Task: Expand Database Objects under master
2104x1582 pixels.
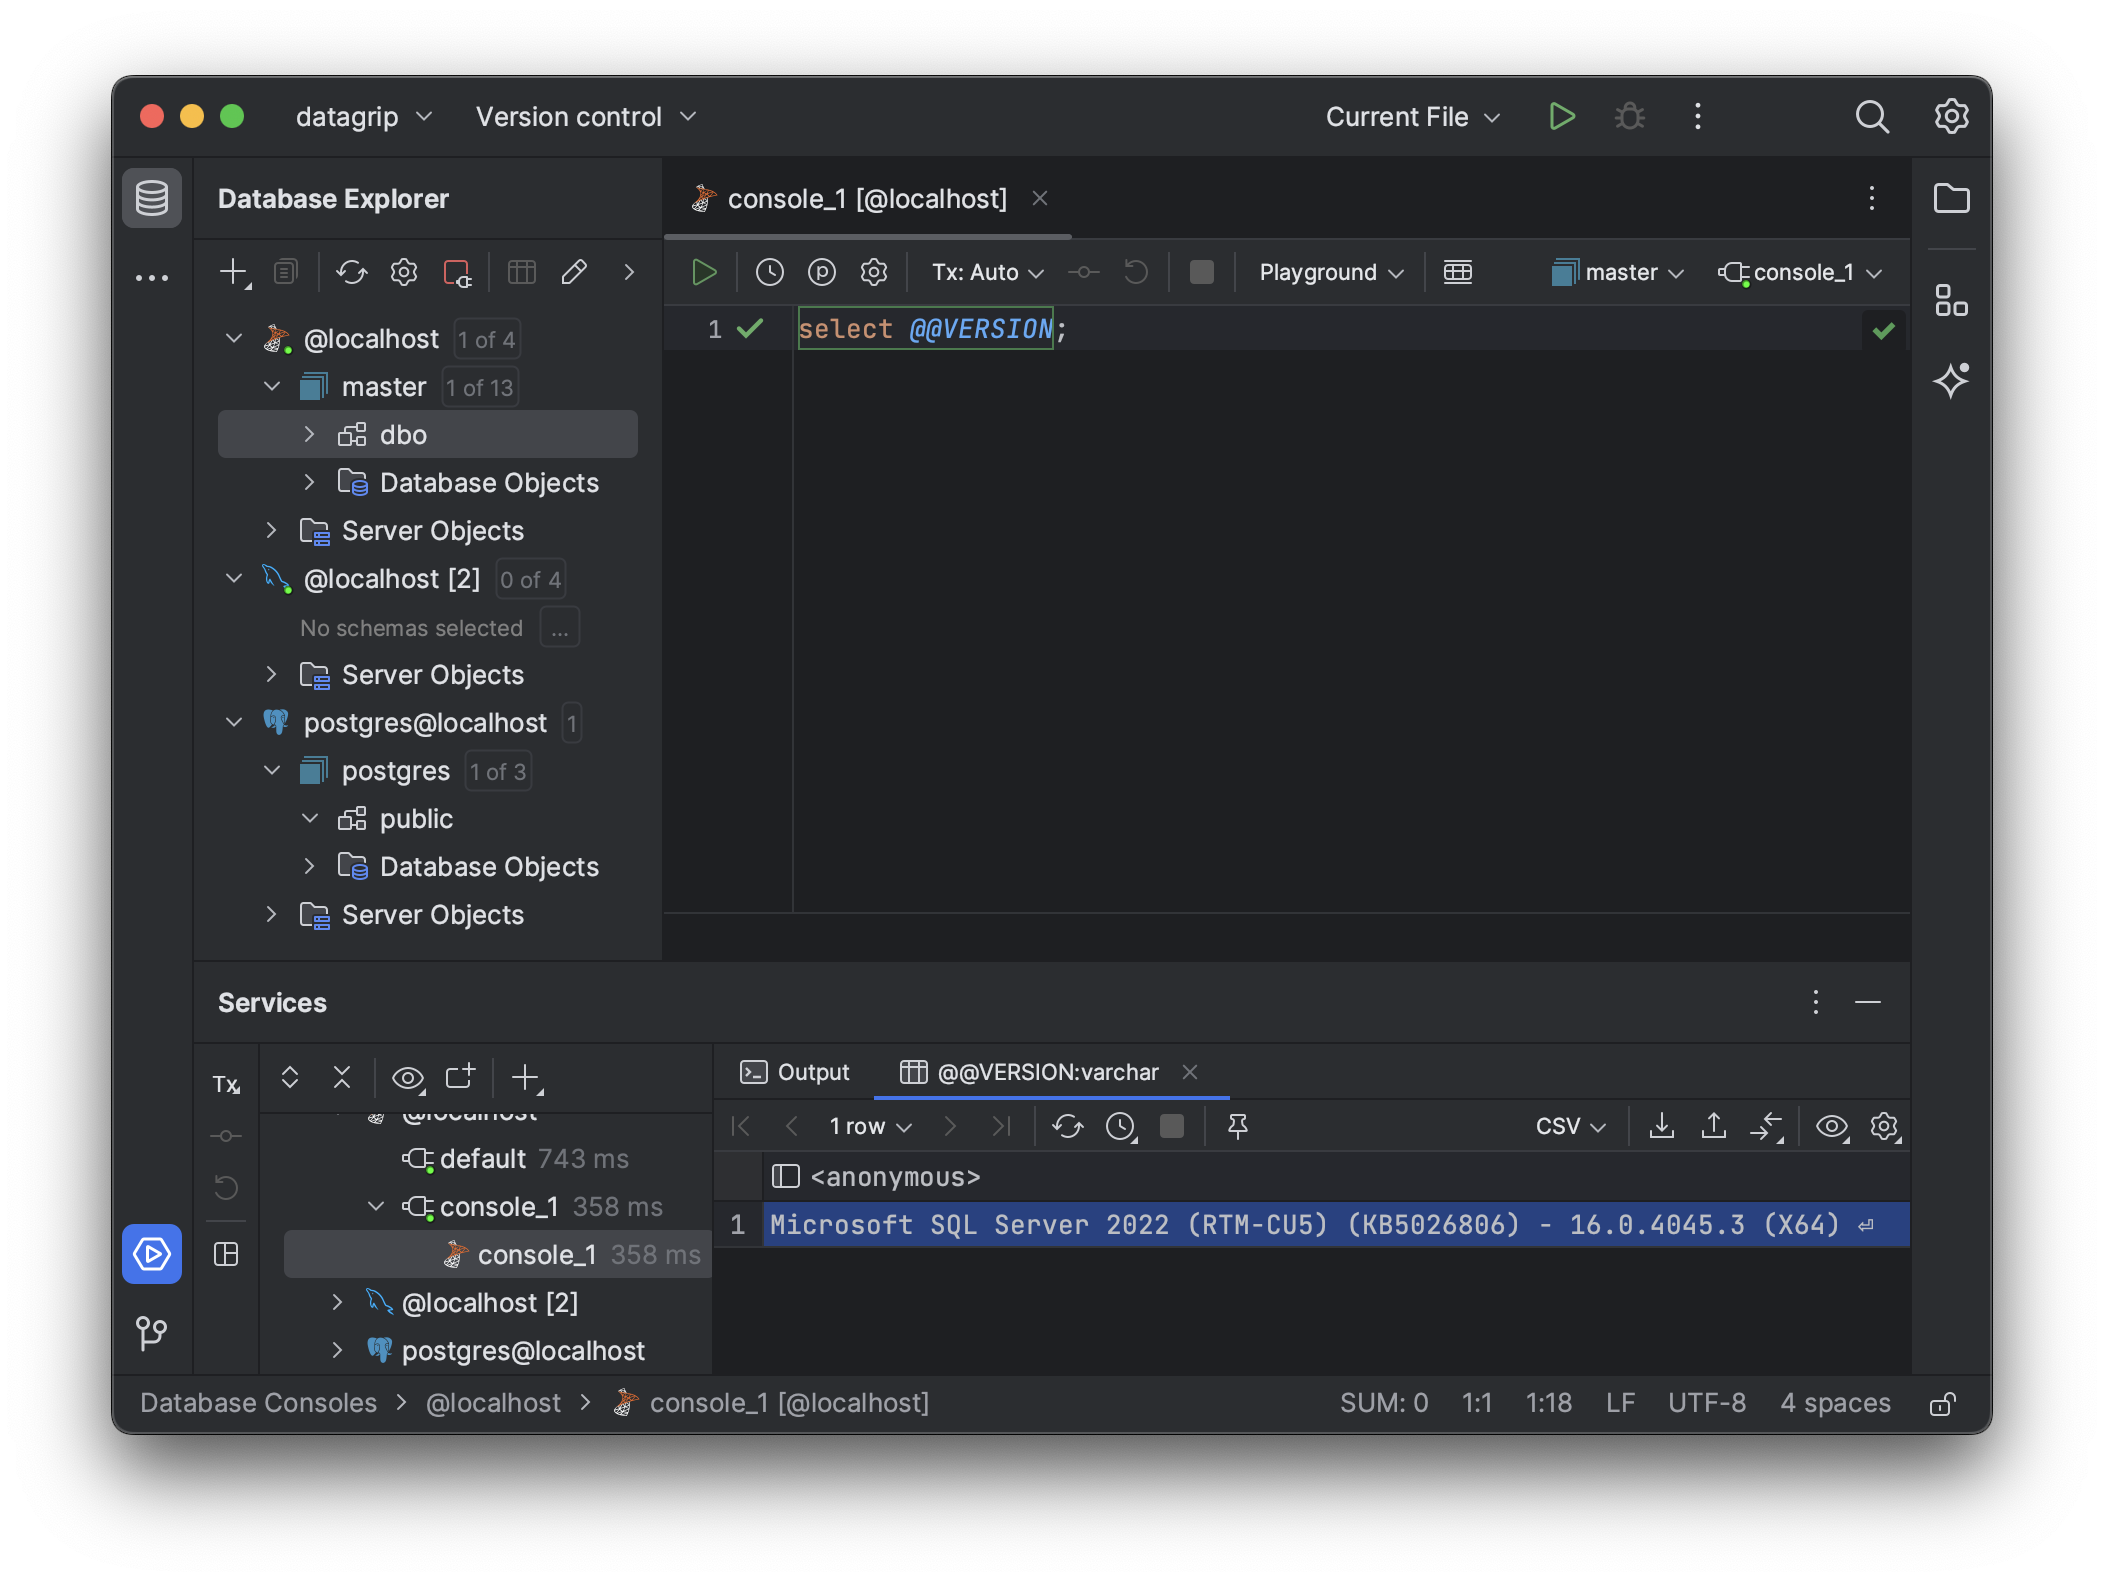Action: (x=310, y=482)
